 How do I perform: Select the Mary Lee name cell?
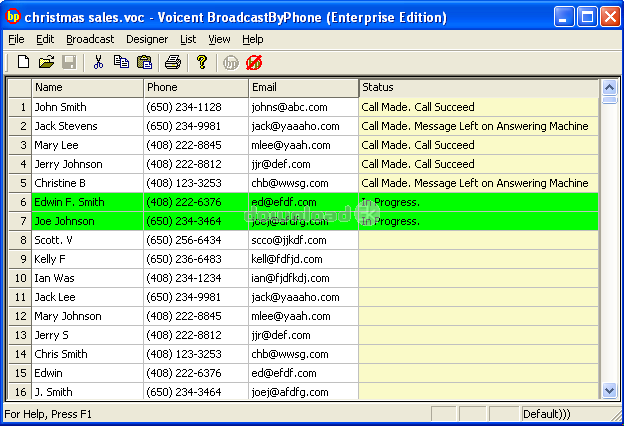pos(87,145)
